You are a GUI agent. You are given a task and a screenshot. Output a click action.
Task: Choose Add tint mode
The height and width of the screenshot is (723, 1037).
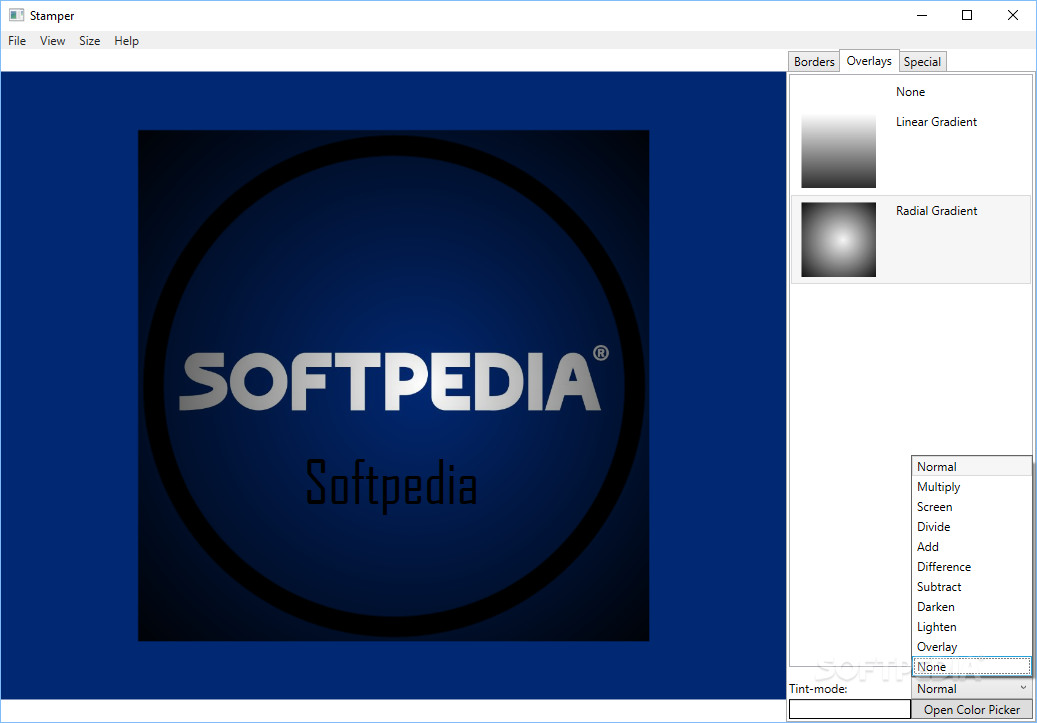972,546
